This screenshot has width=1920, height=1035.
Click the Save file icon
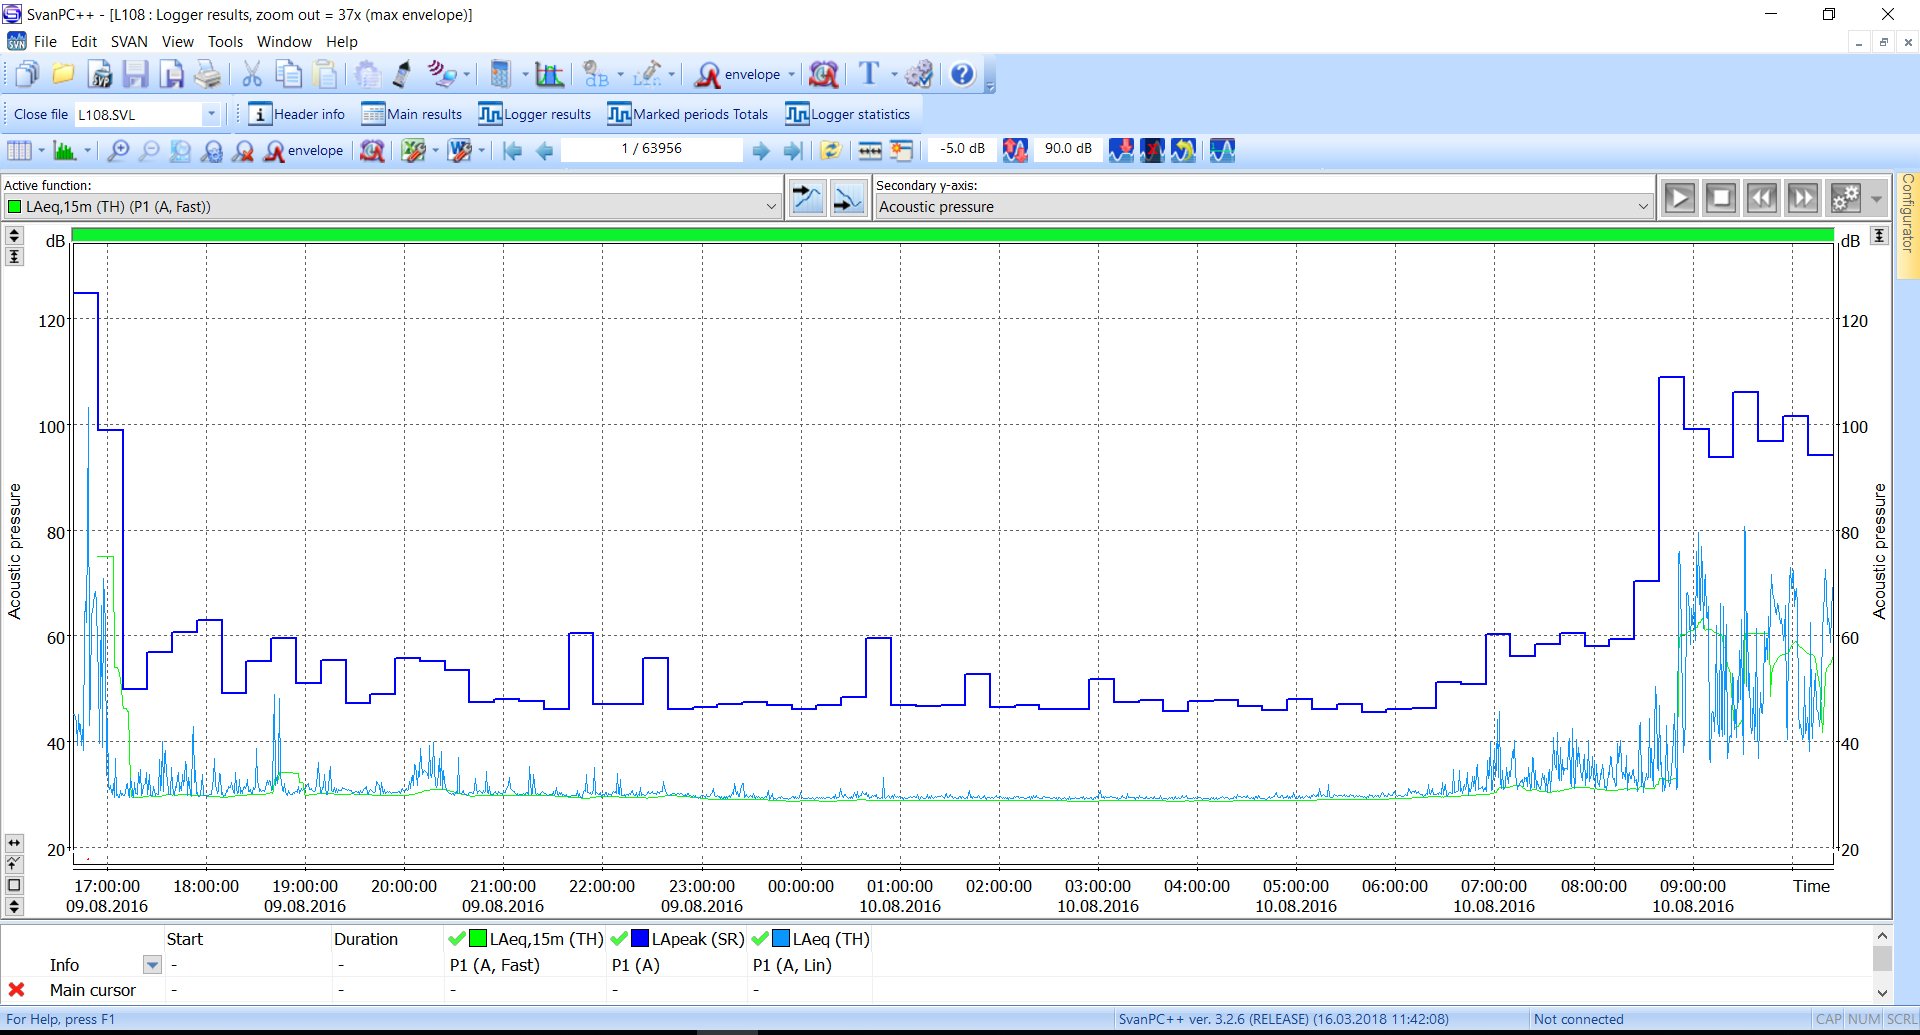click(x=136, y=75)
